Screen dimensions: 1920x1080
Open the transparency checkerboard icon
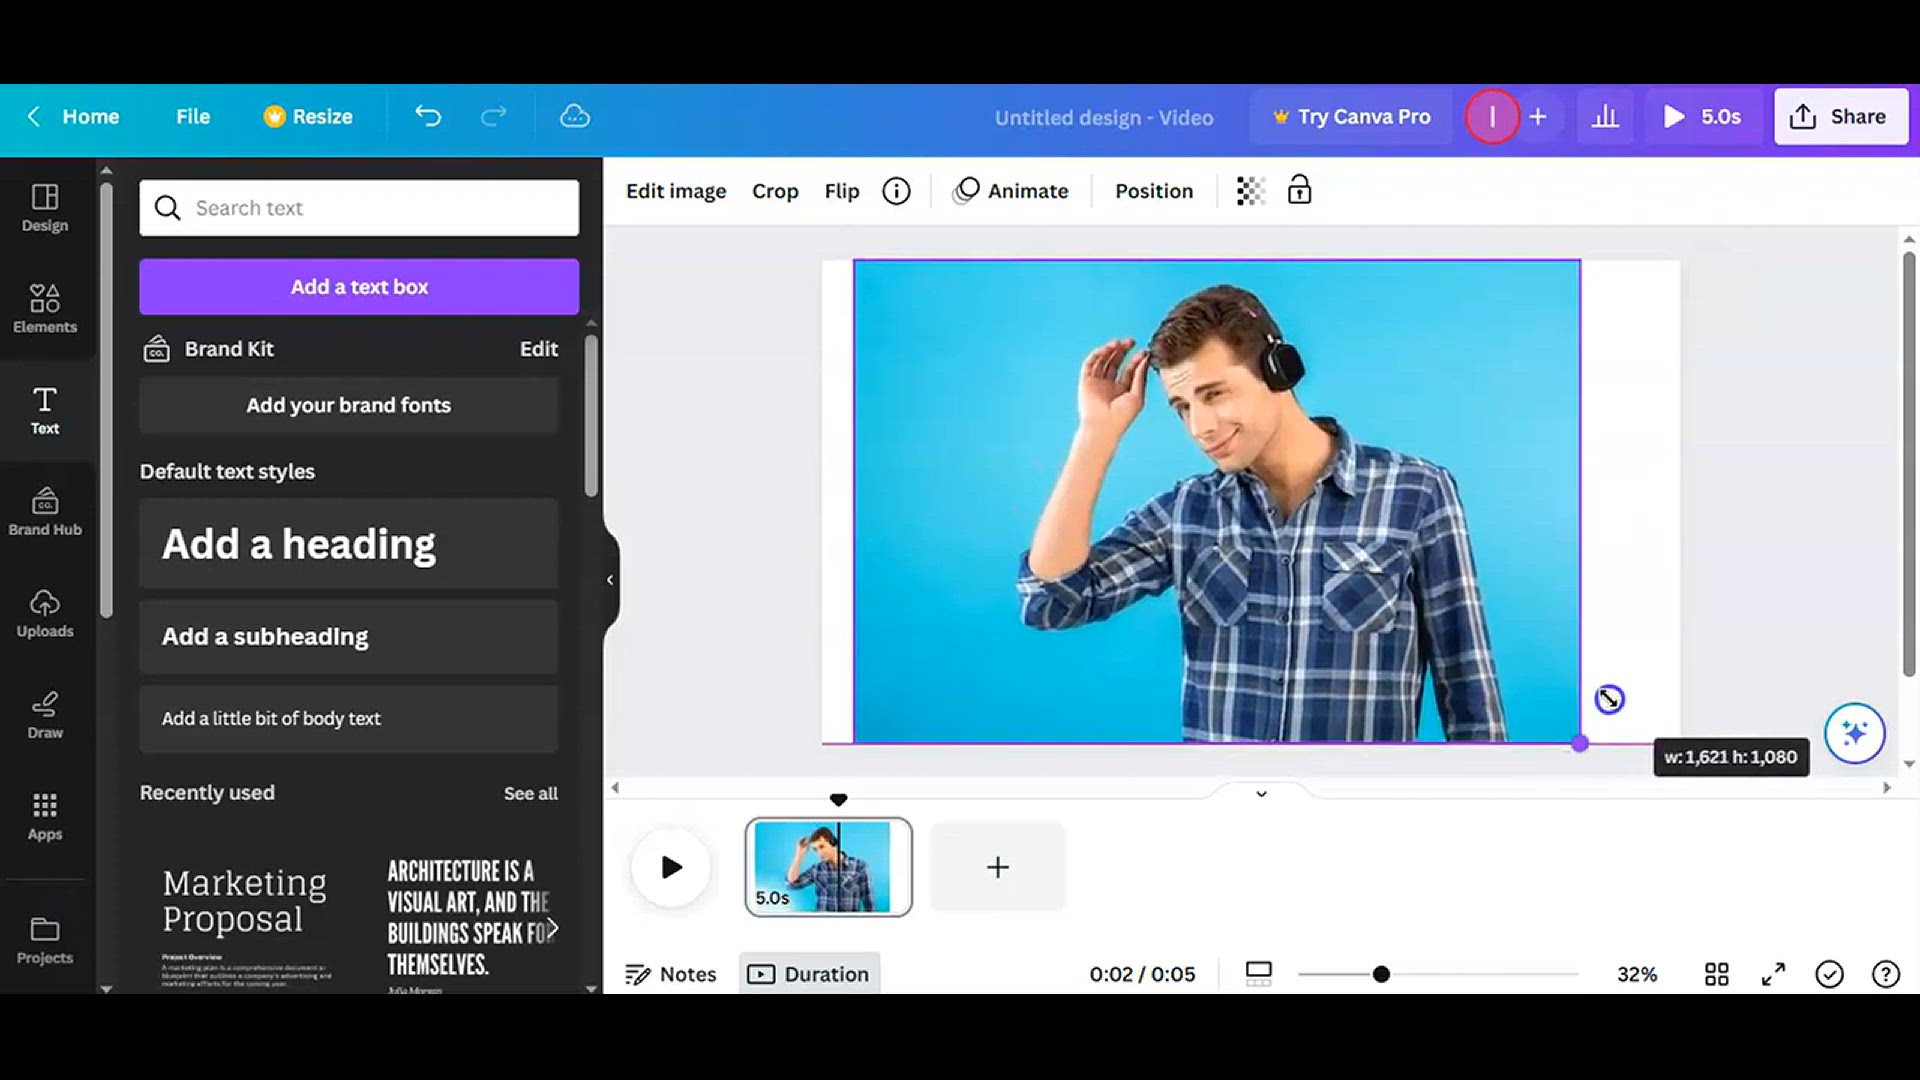(x=1250, y=191)
